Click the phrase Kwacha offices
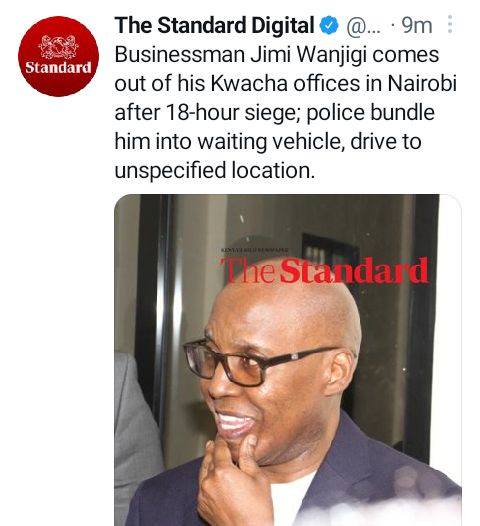Screen dimensions: 480x526 point(285,83)
